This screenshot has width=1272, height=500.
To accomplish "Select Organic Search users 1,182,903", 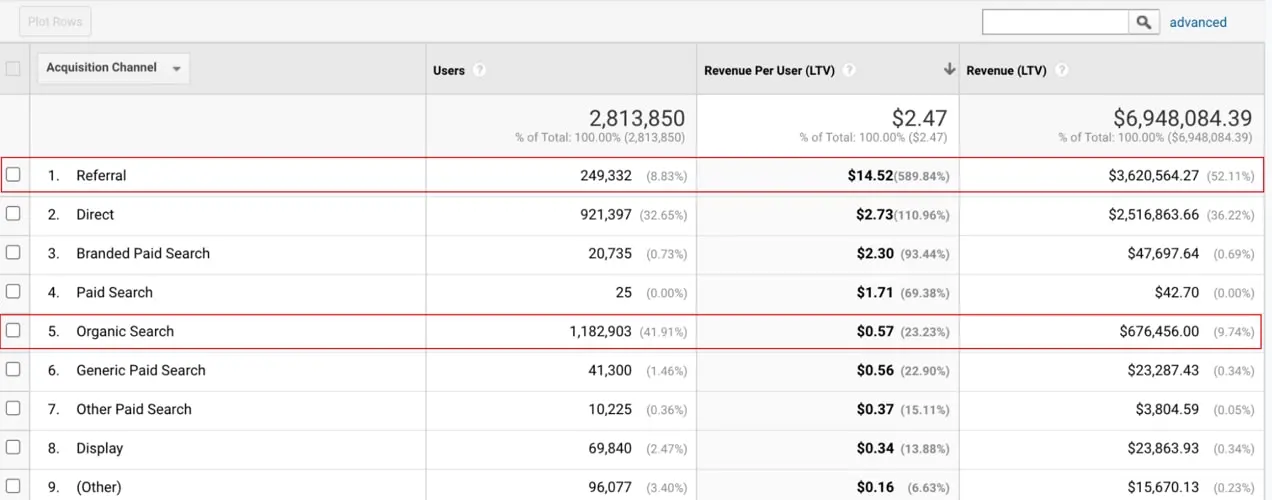I will point(599,331).
